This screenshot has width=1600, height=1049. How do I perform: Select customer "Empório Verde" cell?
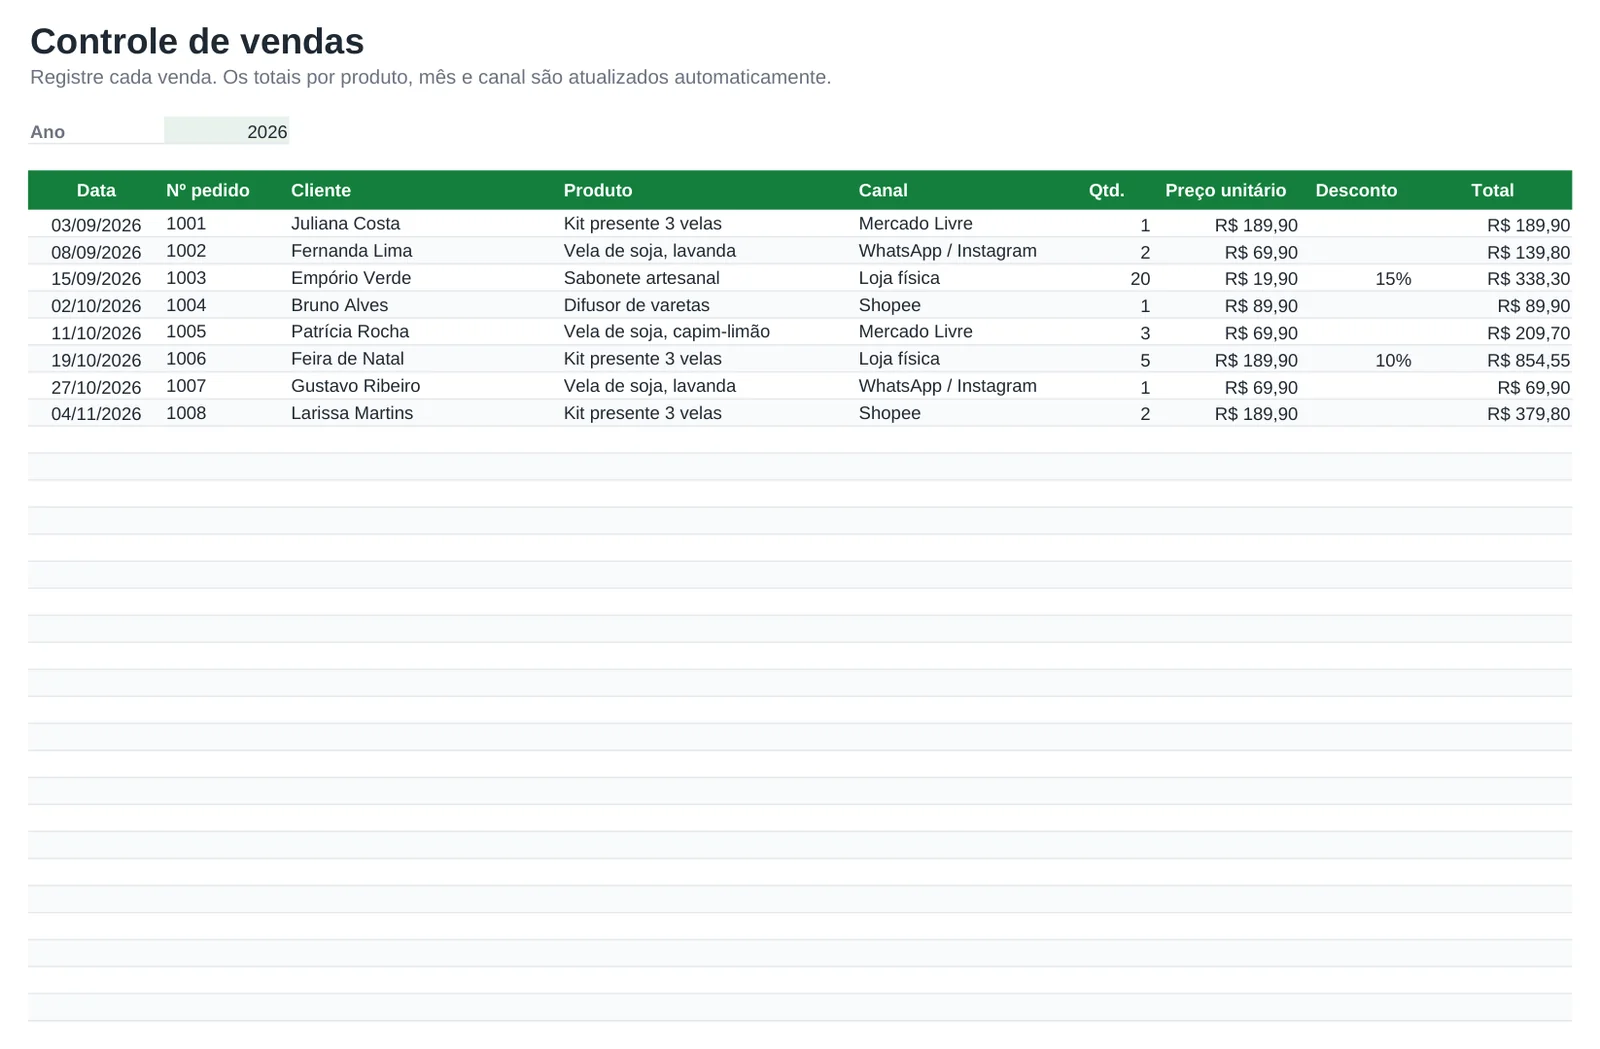pos(425,278)
